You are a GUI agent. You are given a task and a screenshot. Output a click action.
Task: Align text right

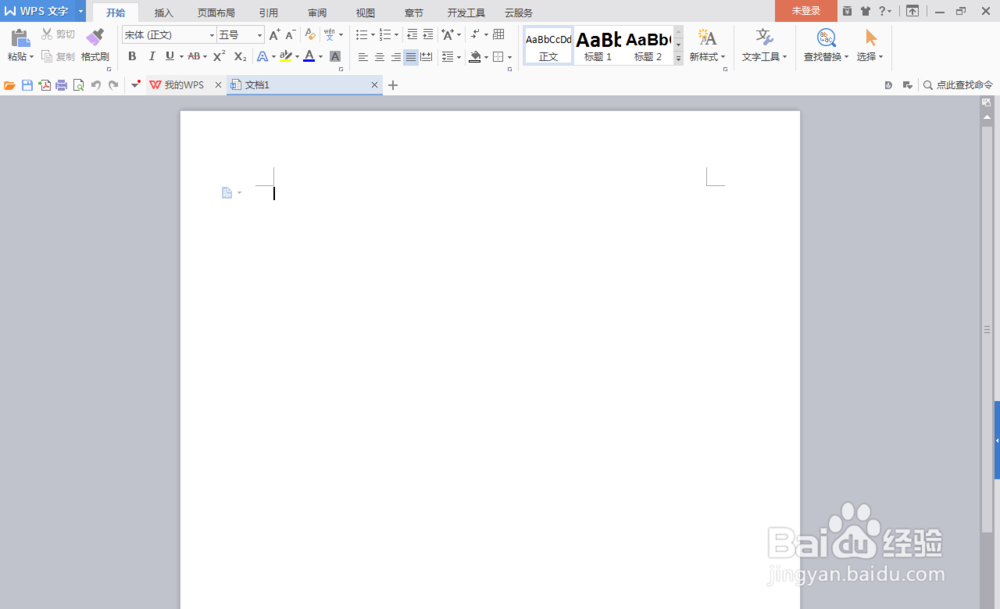[x=395, y=57]
